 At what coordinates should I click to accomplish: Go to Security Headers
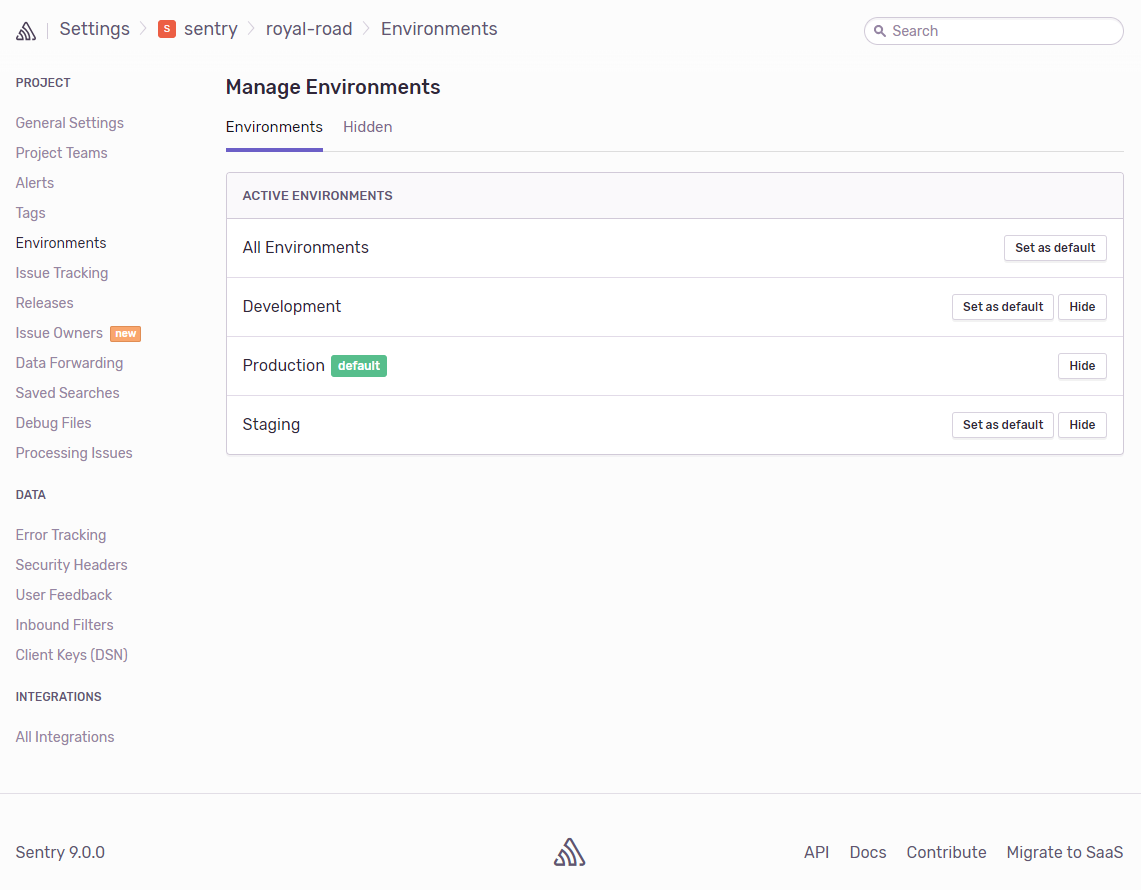pos(71,565)
